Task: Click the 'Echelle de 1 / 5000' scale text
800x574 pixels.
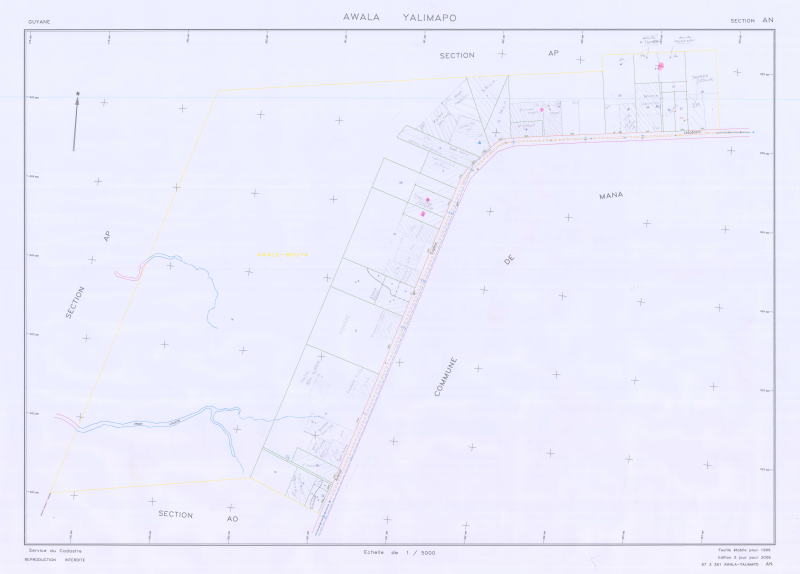Action: (x=399, y=553)
